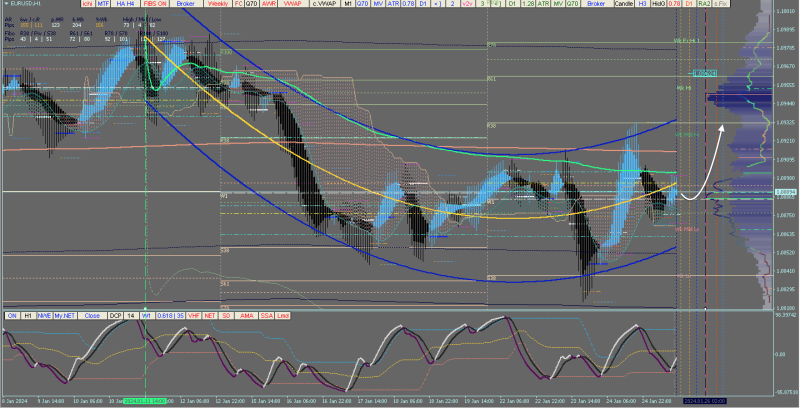The image size is (800, 408).
Task: Click the 2024.01.26 02:00 time label
Action: click(705, 401)
